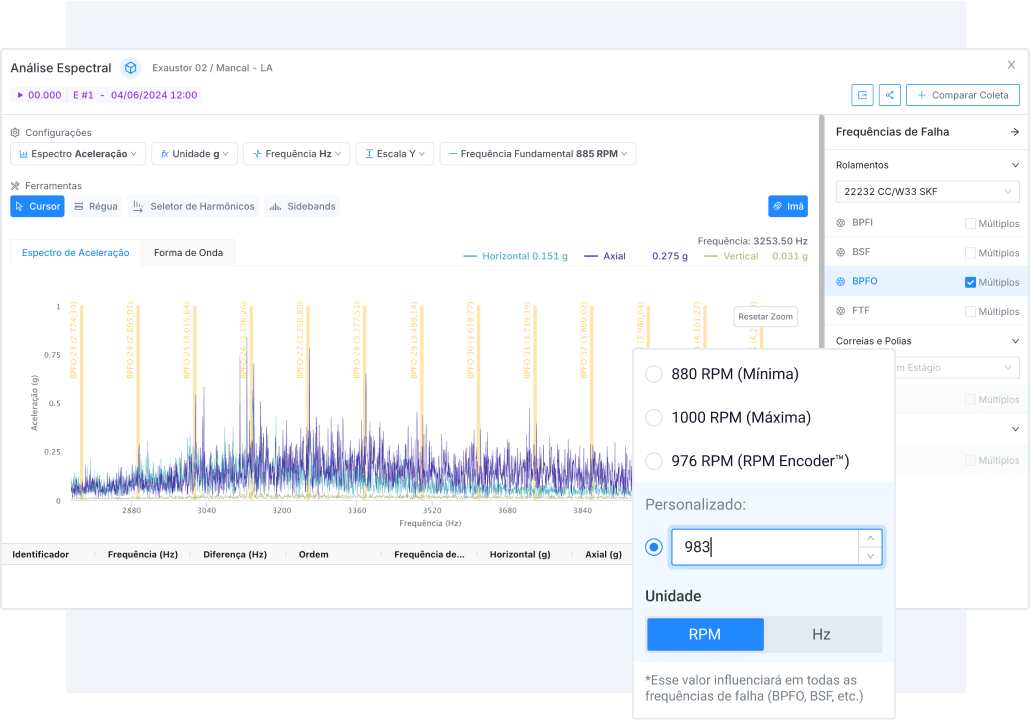
Task: Switch to the Forma de Onda tab
Action: click(188, 253)
